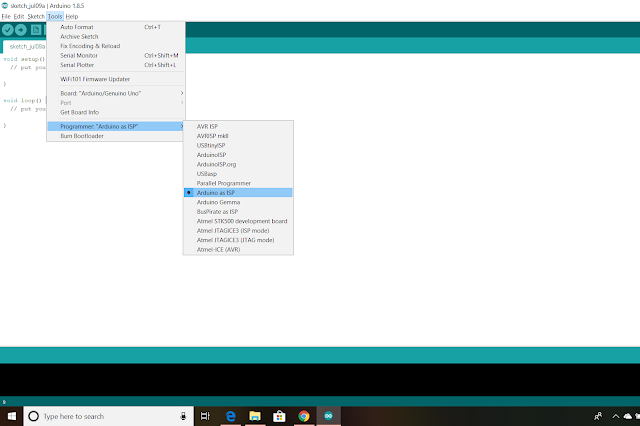The width and height of the screenshot is (640, 426).
Task: Select AVRISP mkII programmer
Action: click(238, 136)
